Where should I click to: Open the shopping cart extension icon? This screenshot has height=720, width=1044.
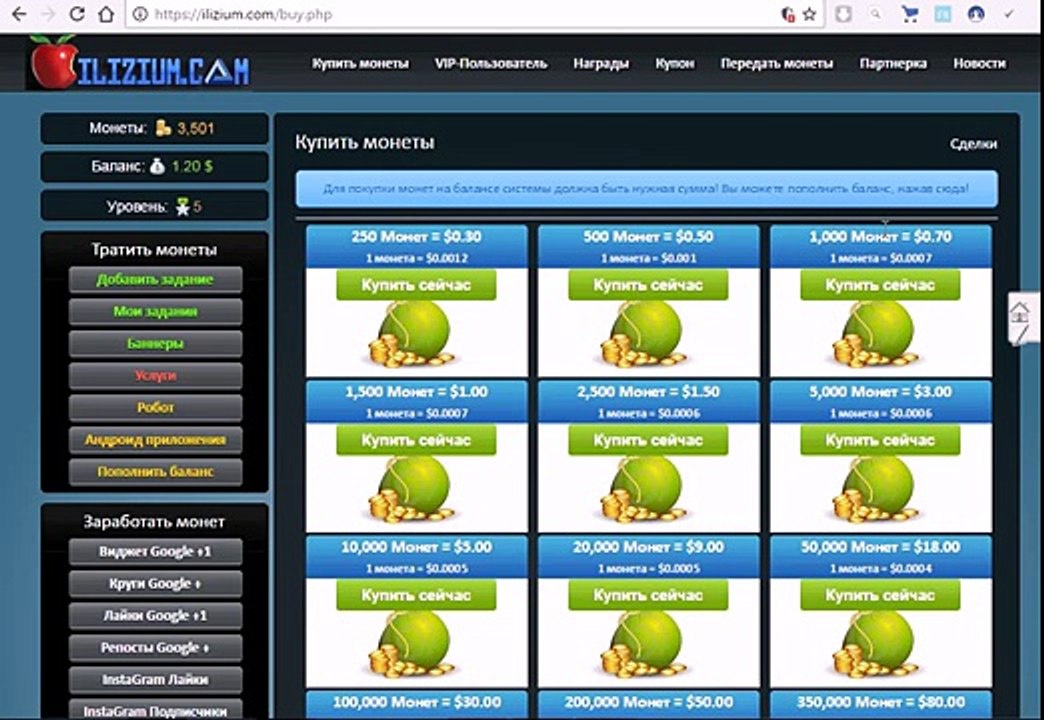(910, 14)
